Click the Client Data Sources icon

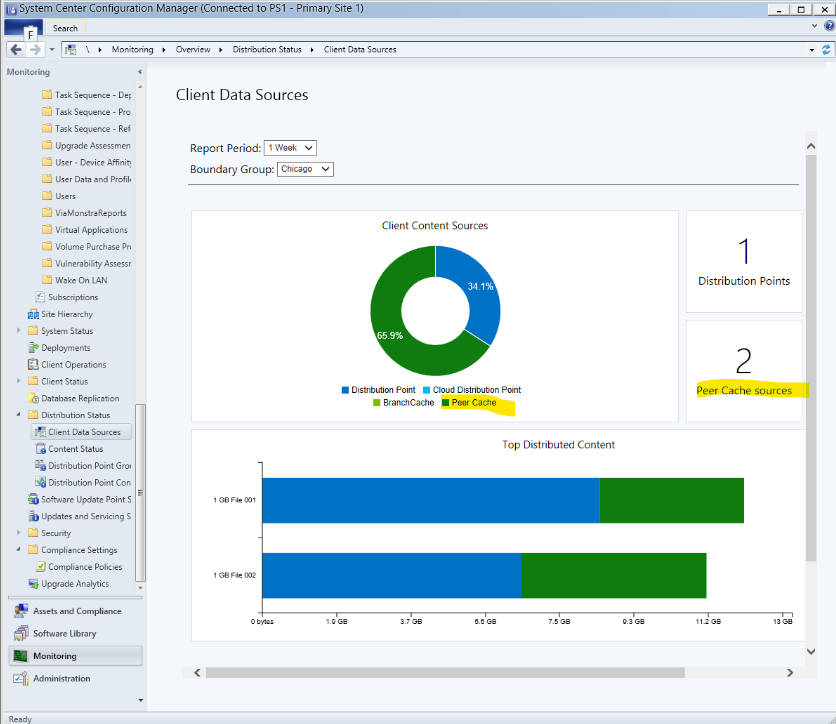tap(40, 432)
